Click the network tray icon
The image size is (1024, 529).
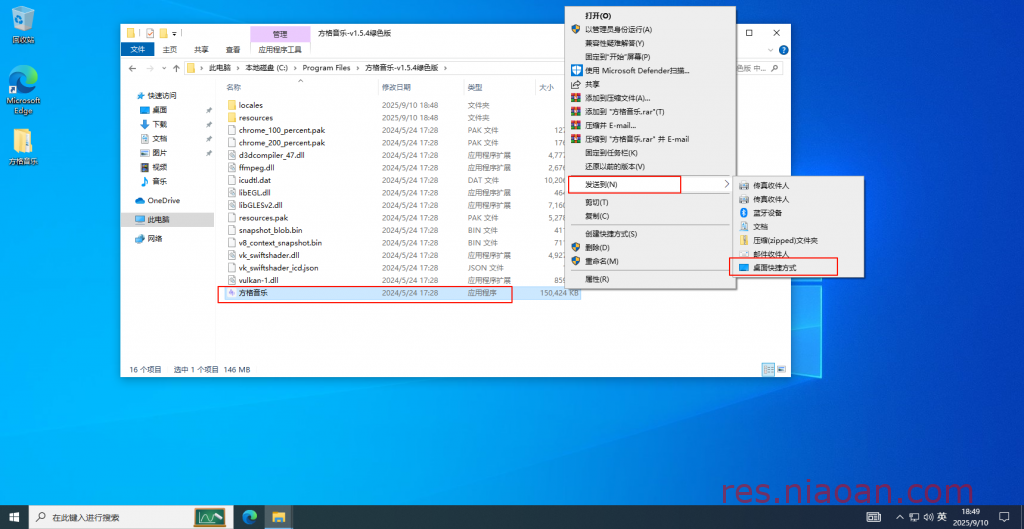[x=915, y=517]
